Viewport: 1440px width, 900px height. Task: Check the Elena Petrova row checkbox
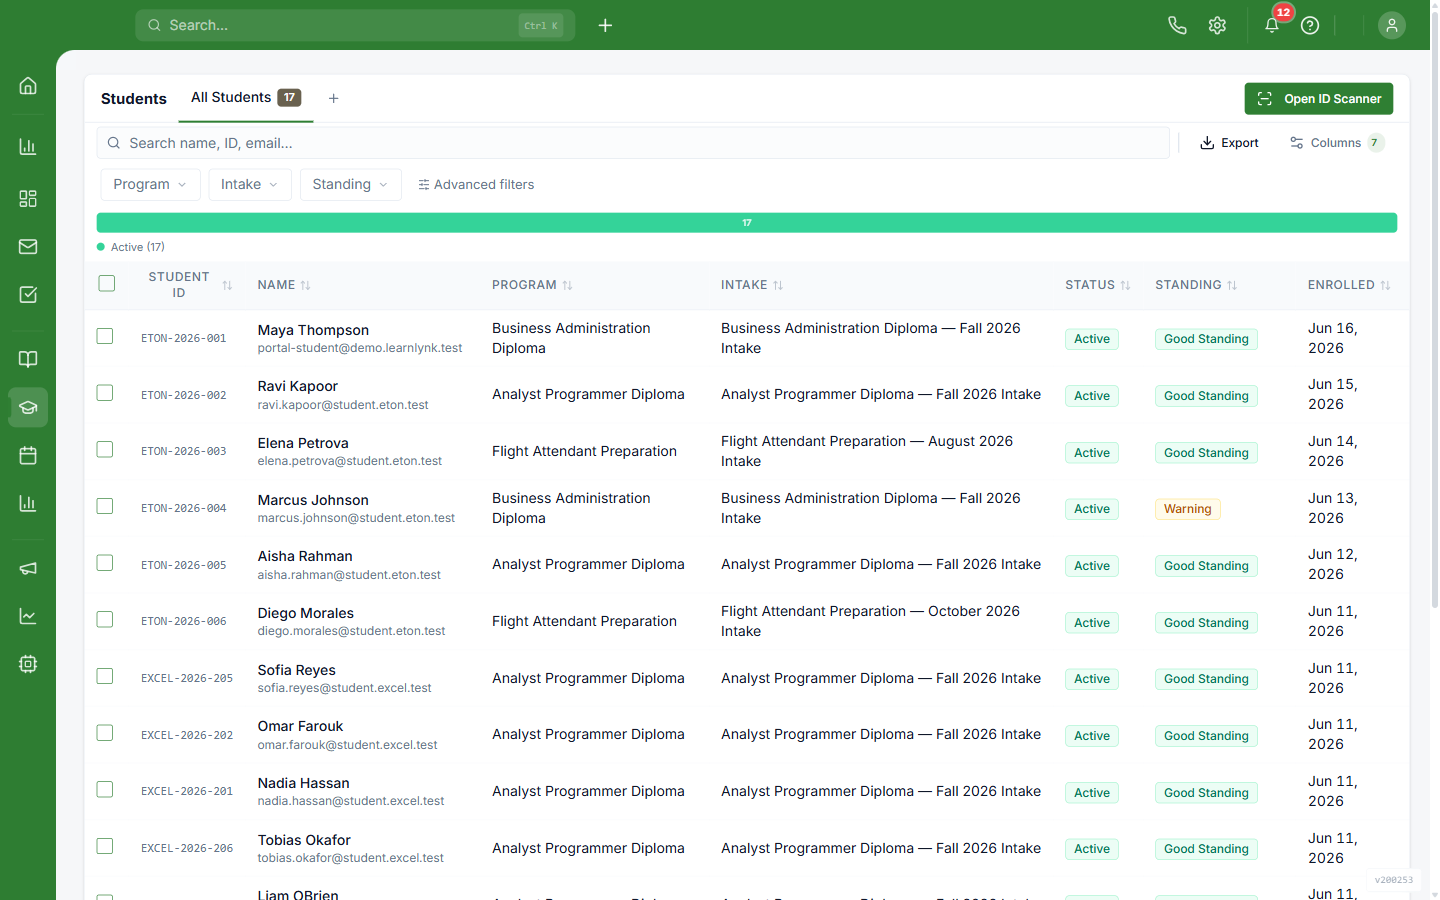click(105, 449)
